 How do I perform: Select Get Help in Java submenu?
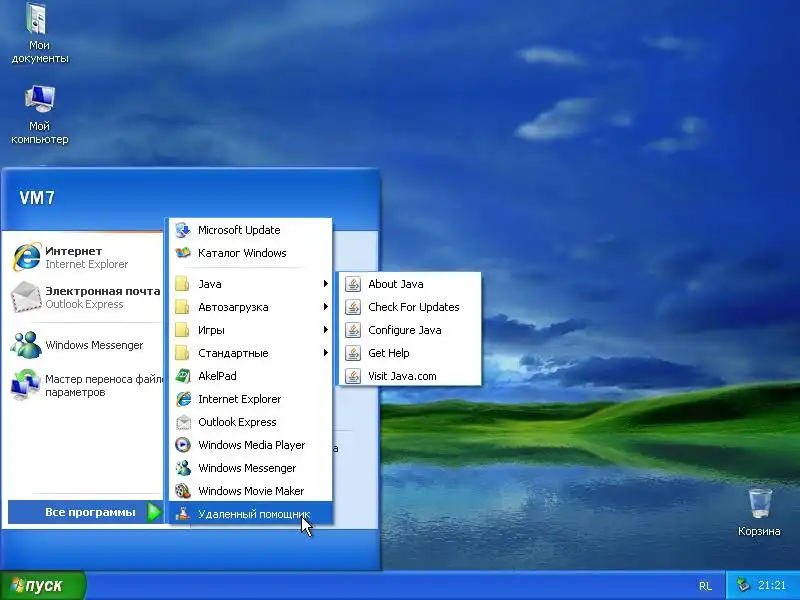[x=410, y=353]
